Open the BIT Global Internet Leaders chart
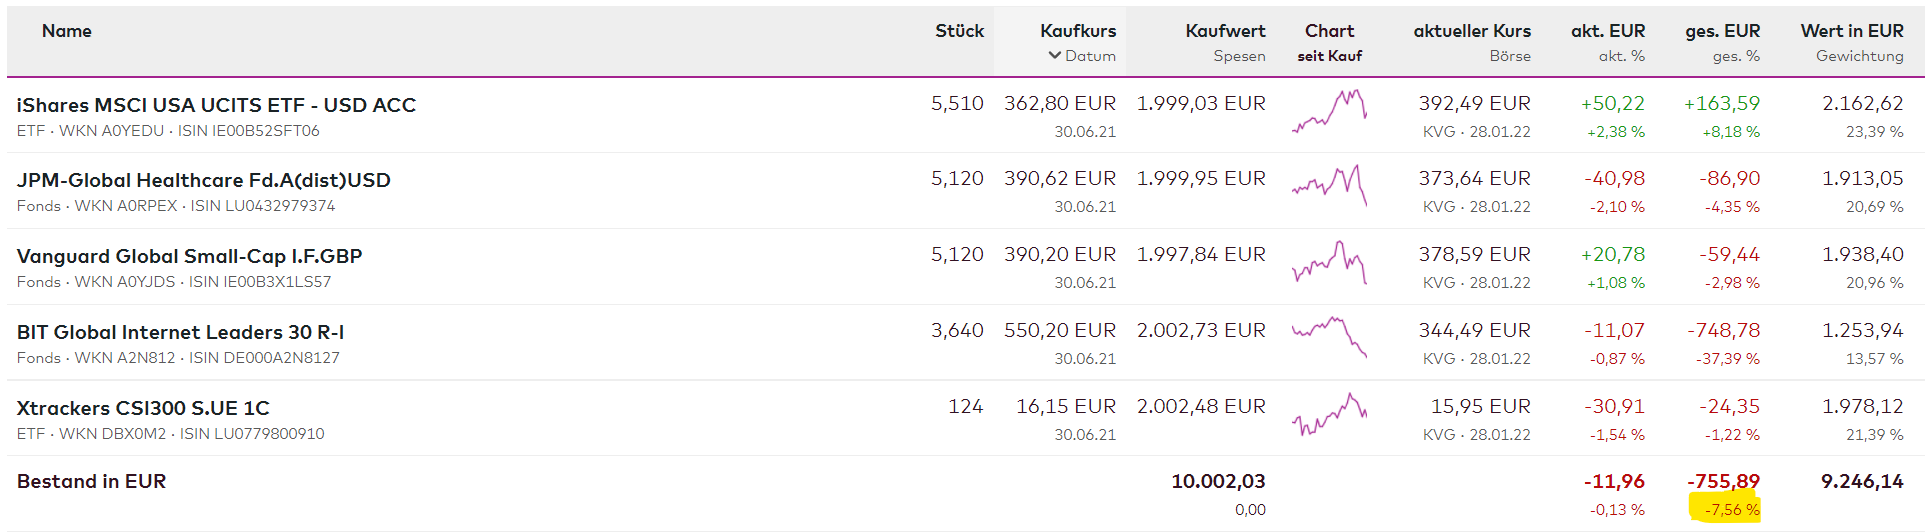 (1329, 338)
